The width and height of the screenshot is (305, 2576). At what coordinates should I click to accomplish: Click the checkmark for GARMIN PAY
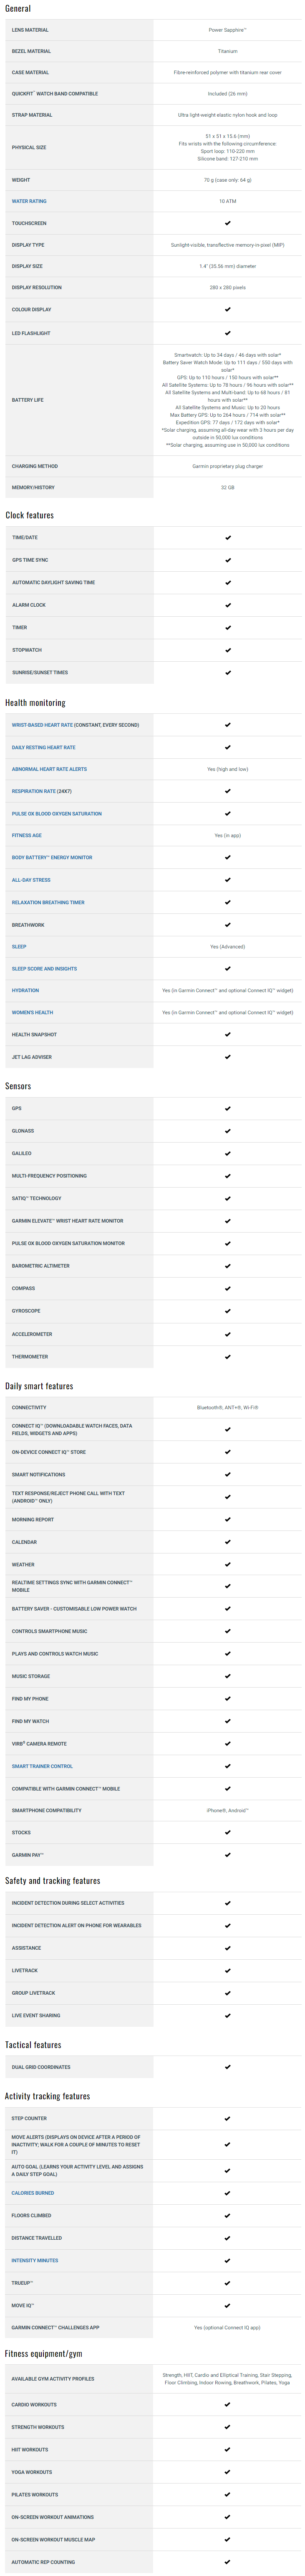tap(228, 1855)
